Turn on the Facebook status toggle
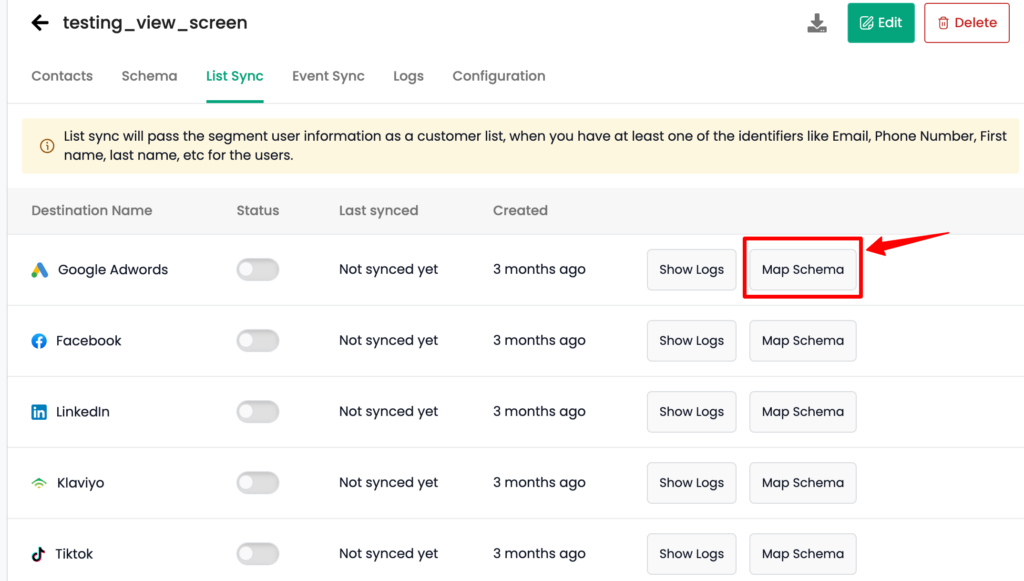This screenshot has width=1024, height=581. click(258, 341)
